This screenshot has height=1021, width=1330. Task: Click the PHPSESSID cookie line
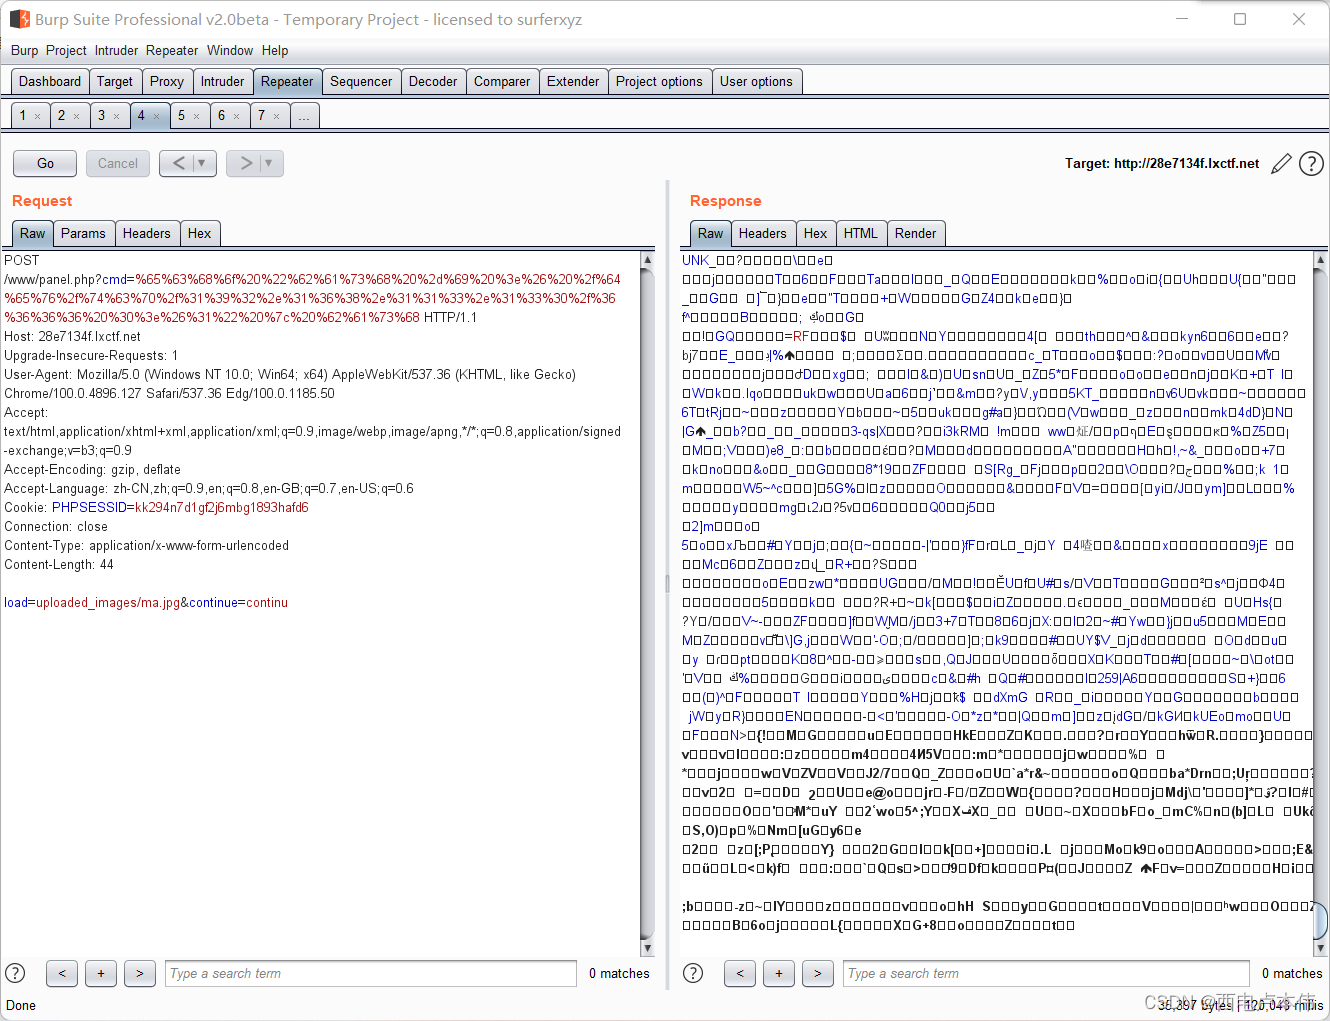[x=156, y=507]
